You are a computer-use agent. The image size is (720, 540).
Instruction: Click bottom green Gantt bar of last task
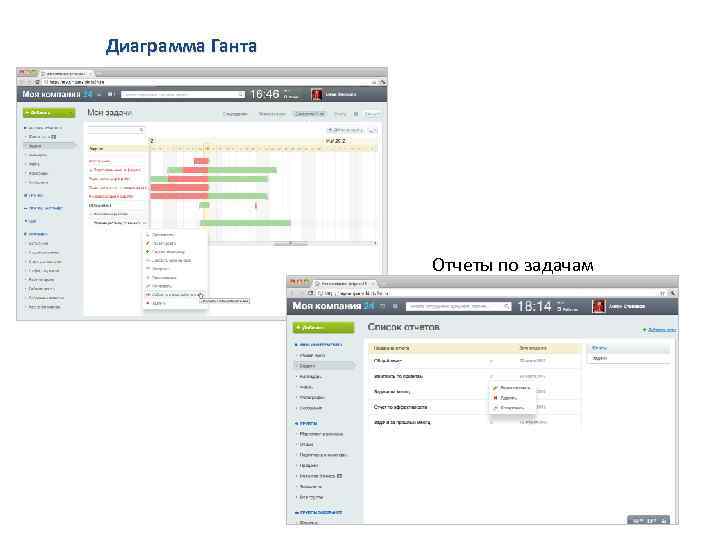[245, 223]
